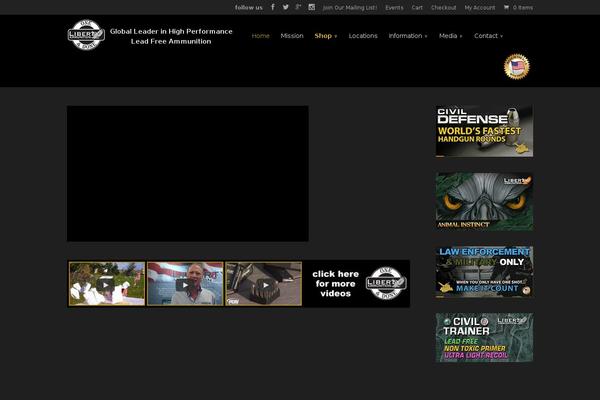Click 'click here for more videos' text

[x=336, y=284]
